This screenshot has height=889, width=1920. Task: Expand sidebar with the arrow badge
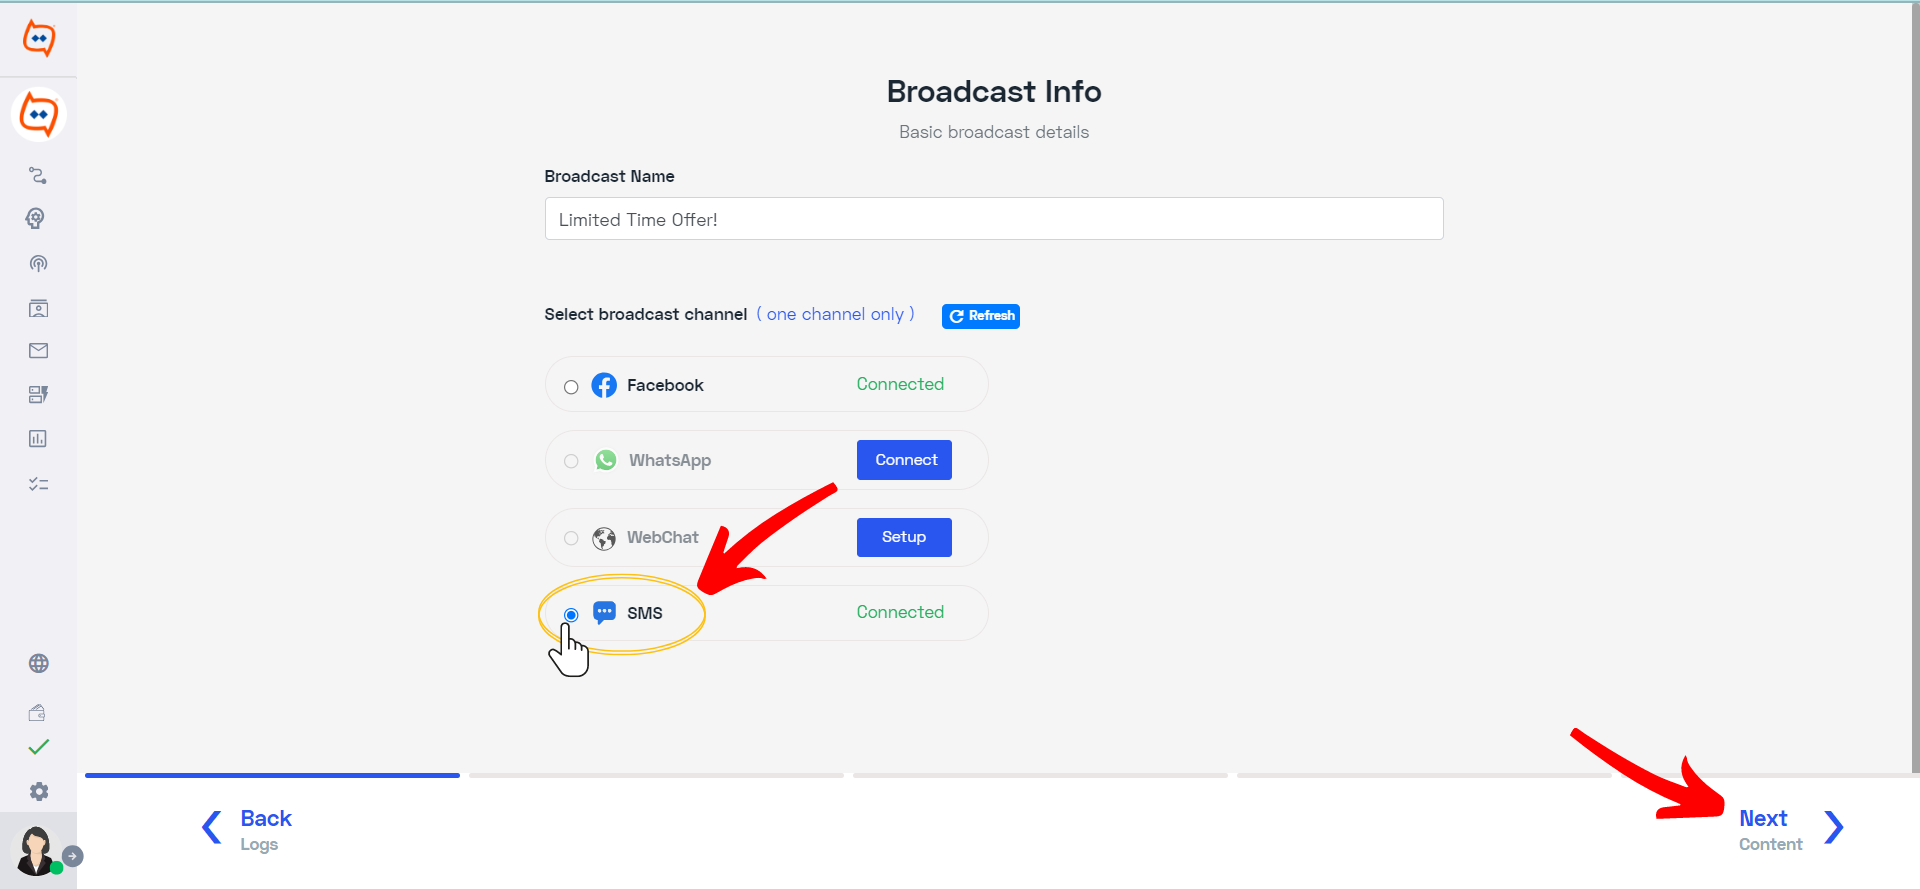click(x=72, y=856)
